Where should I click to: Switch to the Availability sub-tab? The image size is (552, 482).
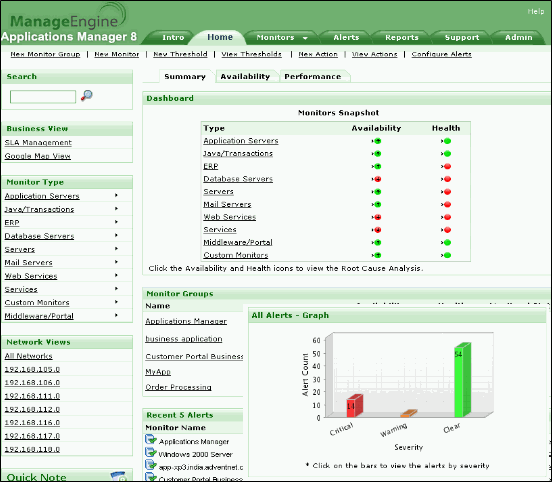(245, 76)
